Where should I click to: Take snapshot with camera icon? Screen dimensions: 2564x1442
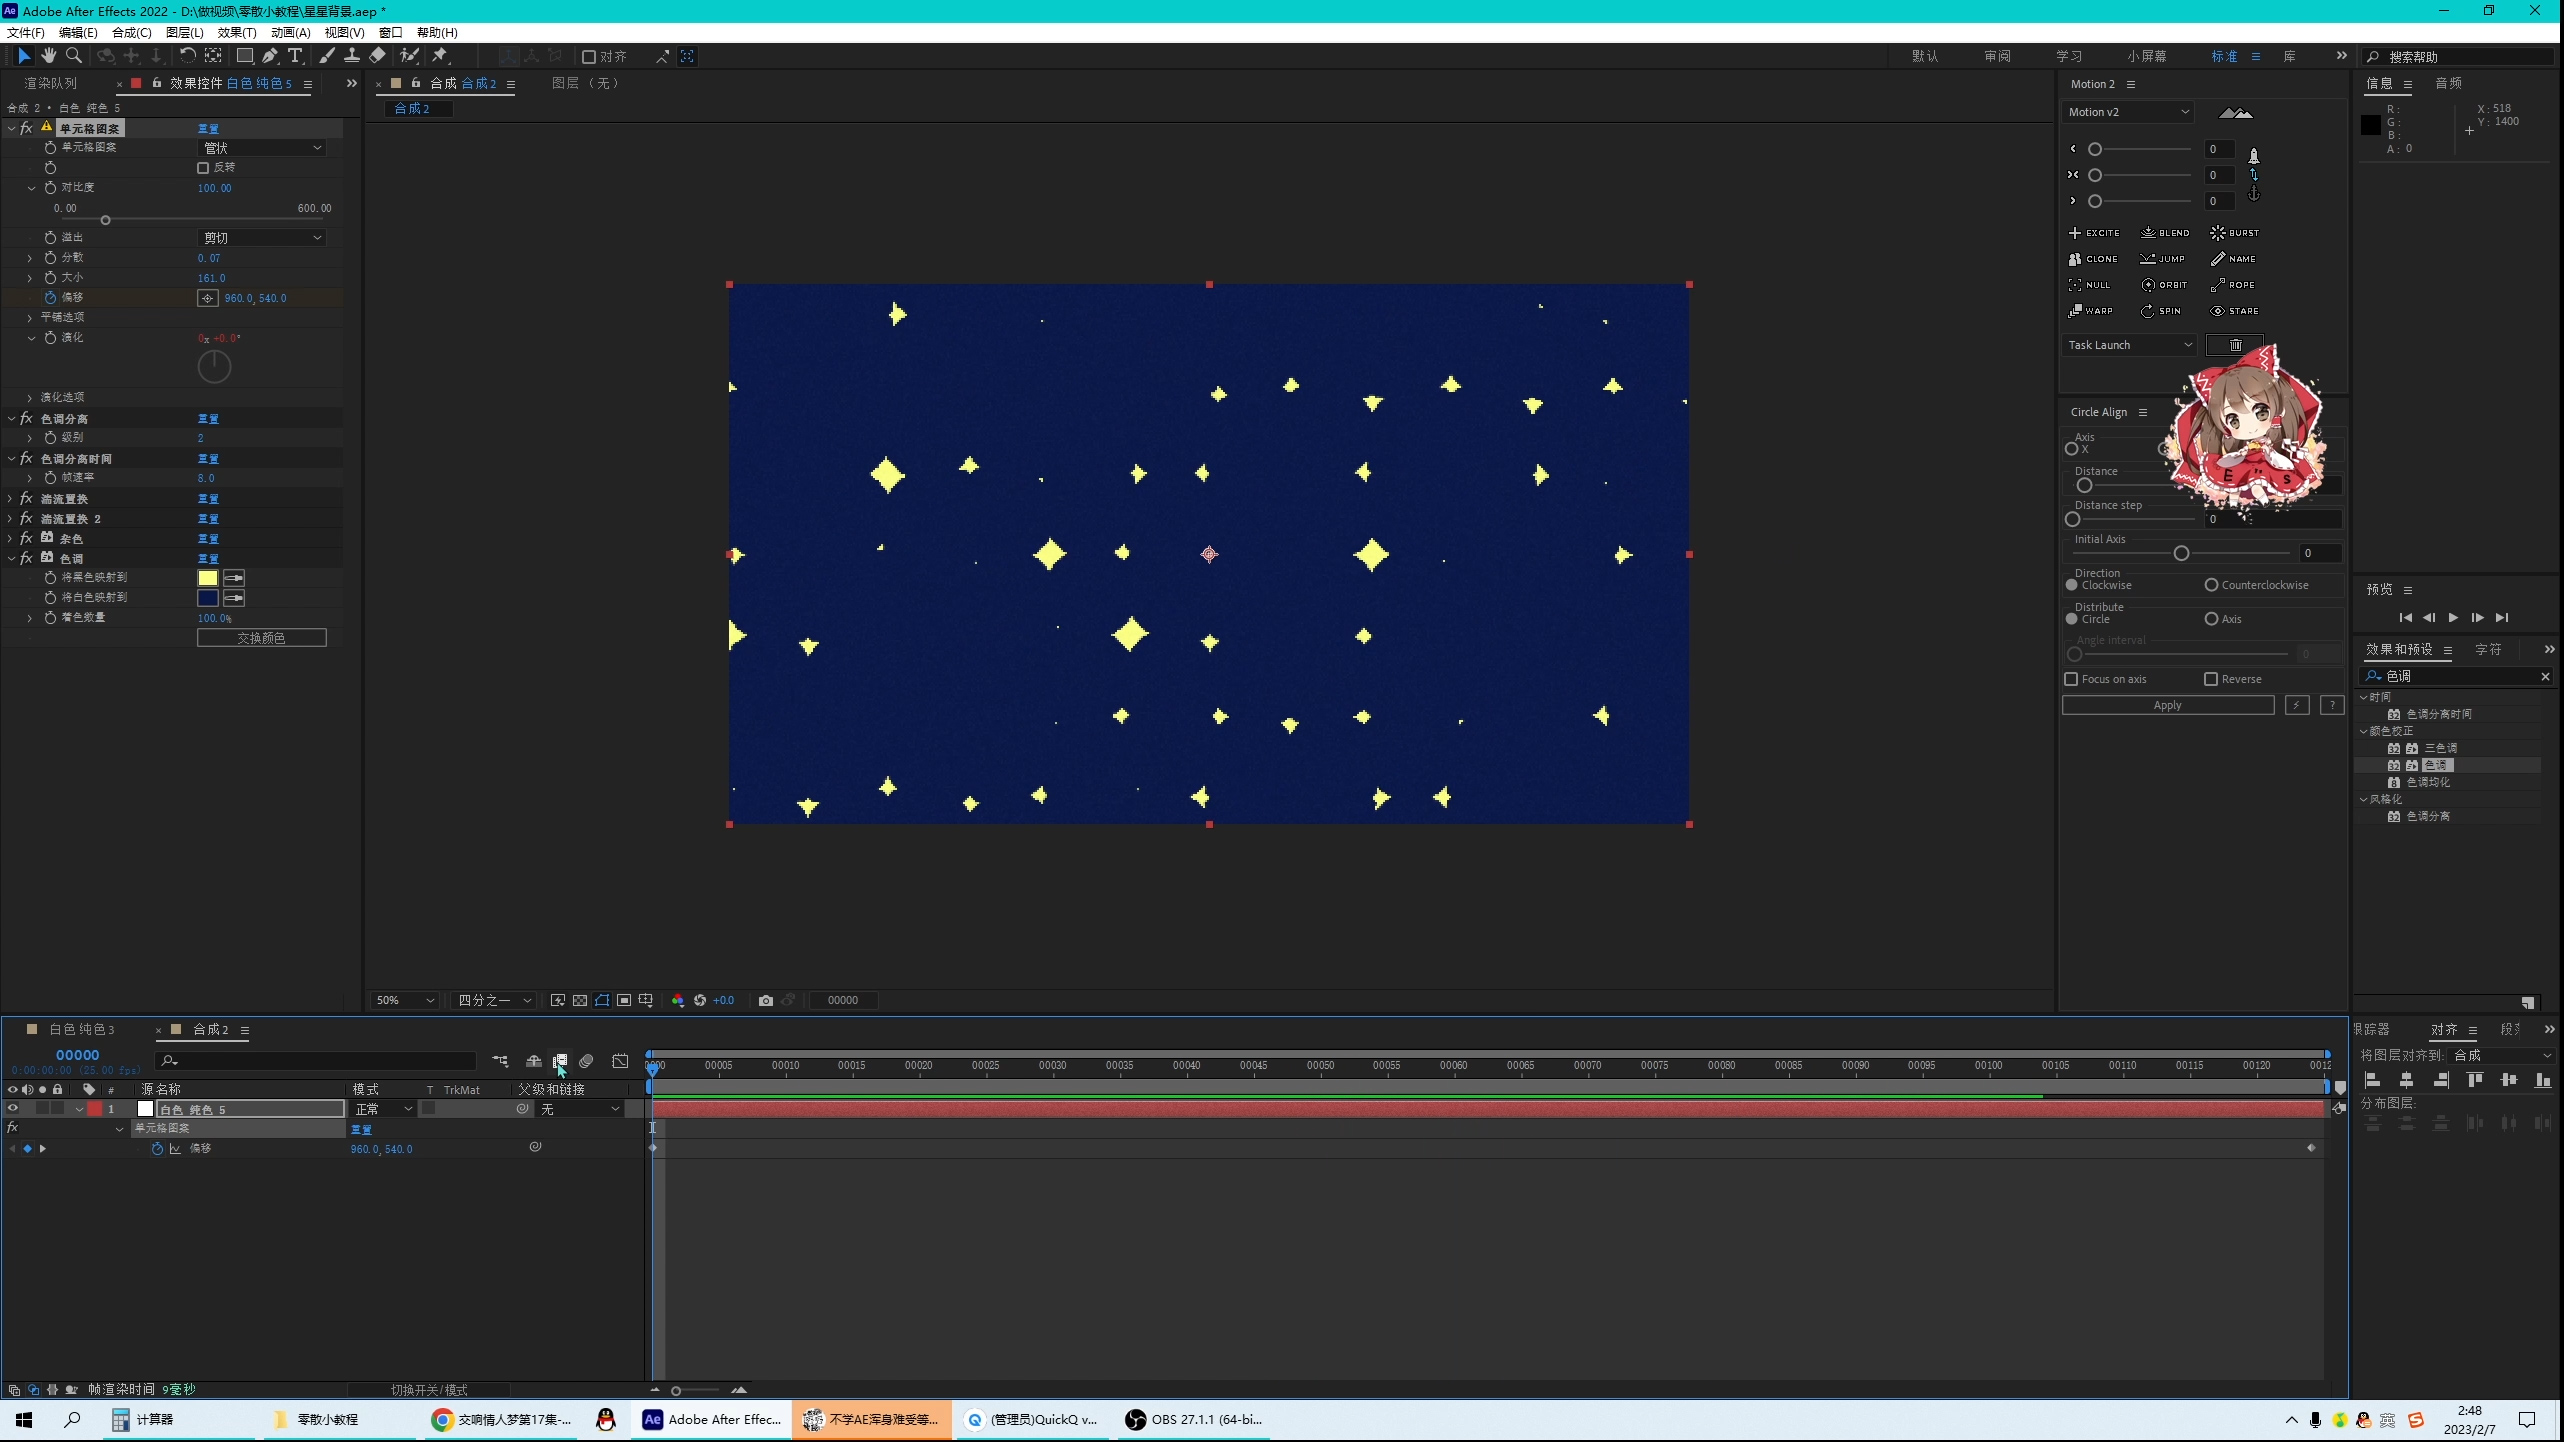766,1000
